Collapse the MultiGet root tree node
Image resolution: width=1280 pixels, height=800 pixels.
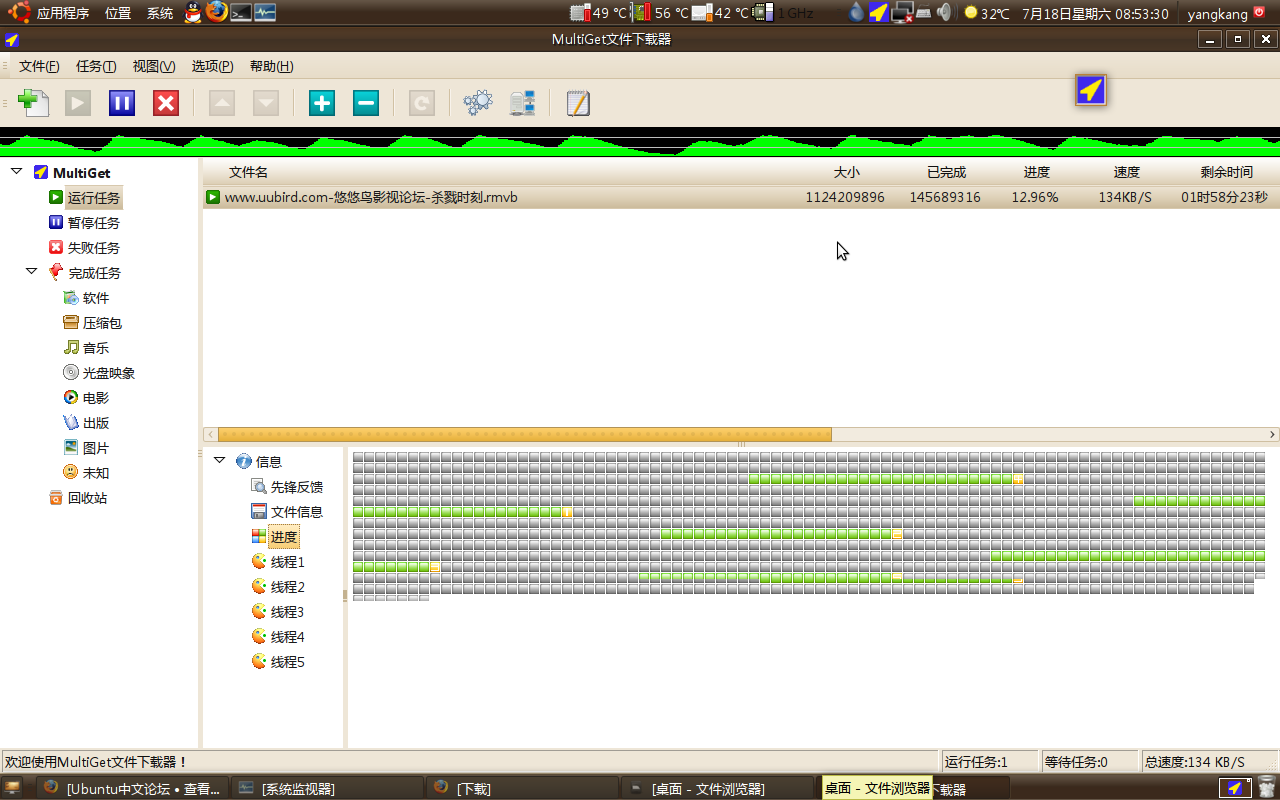click(16, 172)
